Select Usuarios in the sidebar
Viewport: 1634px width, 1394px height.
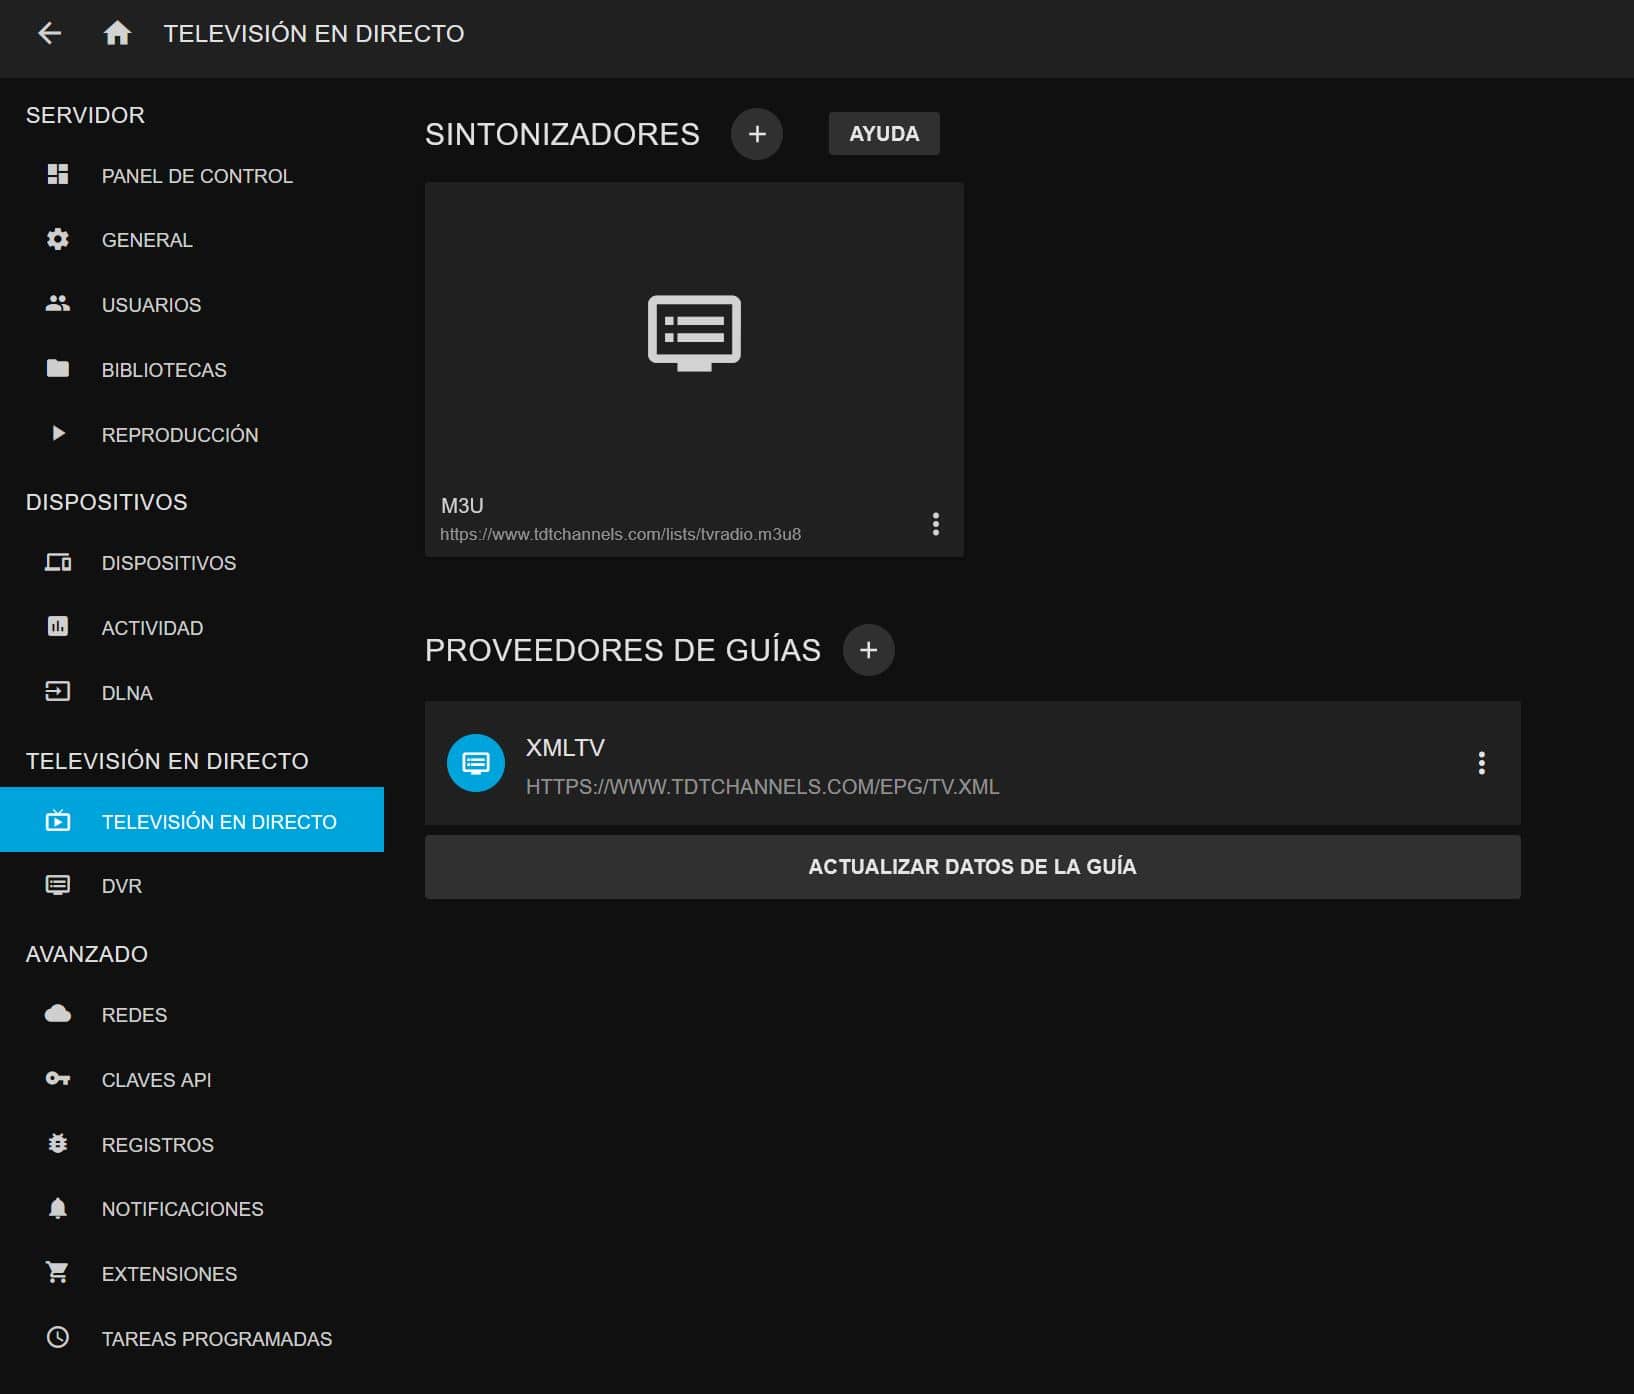[x=151, y=305]
